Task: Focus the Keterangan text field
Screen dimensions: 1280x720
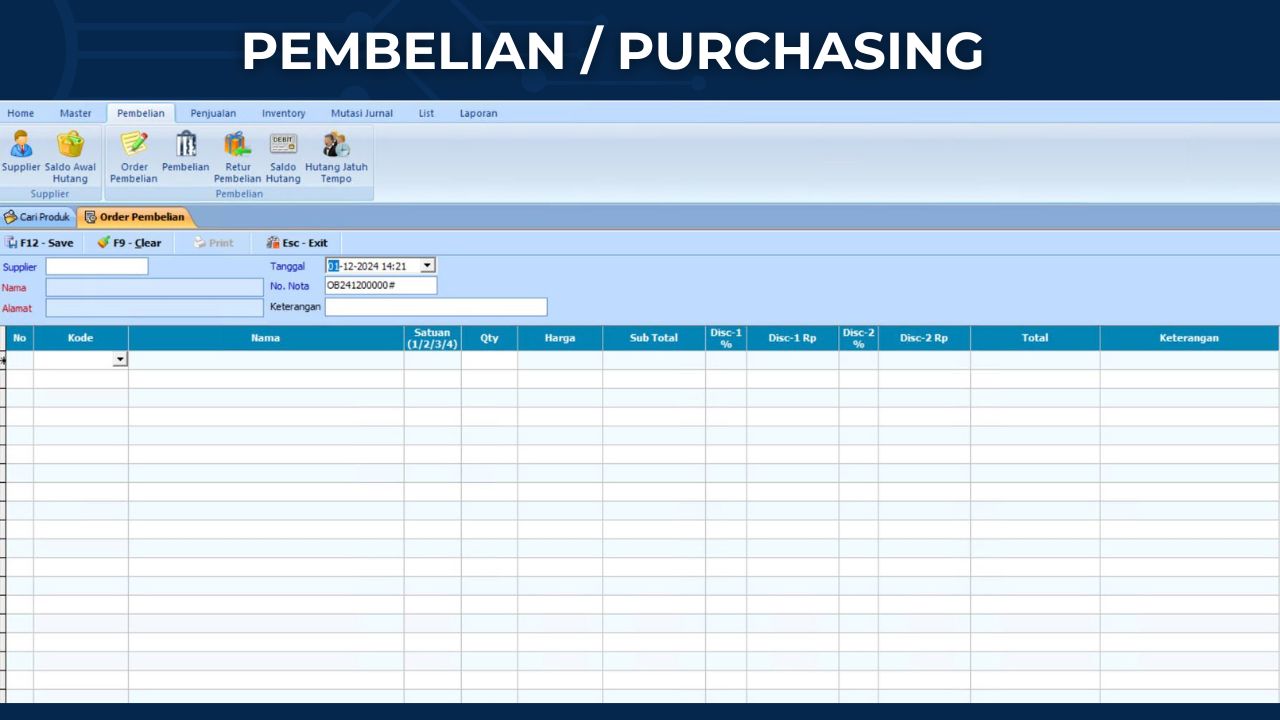Action: point(436,307)
